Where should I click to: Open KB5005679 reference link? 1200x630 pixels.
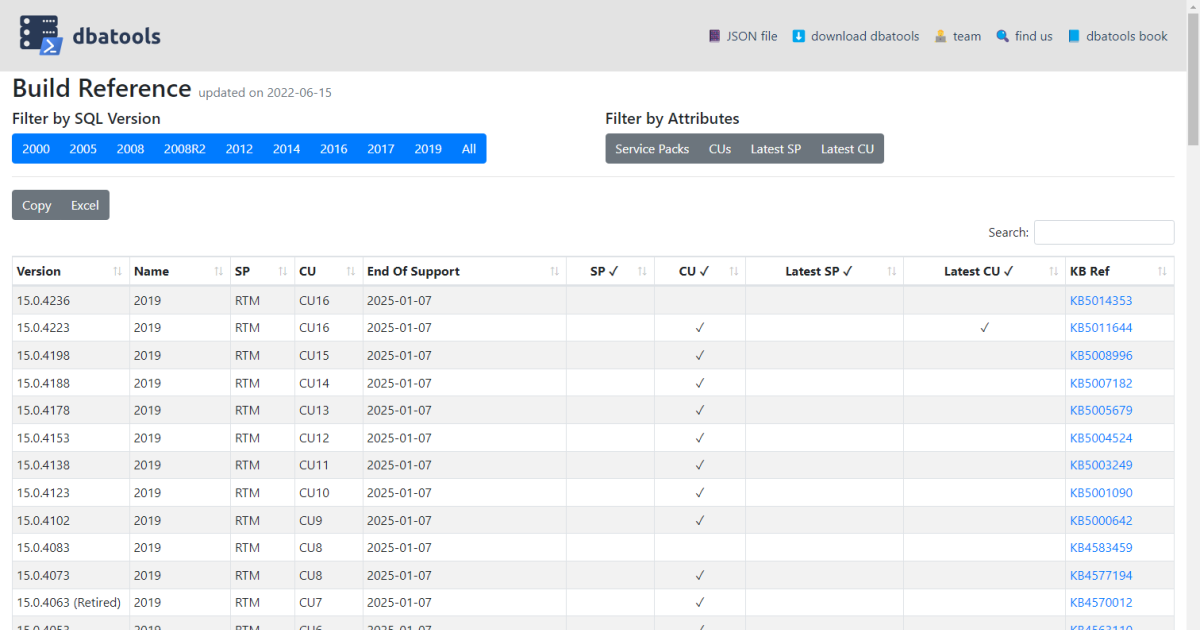click(x=1101, y=410)
